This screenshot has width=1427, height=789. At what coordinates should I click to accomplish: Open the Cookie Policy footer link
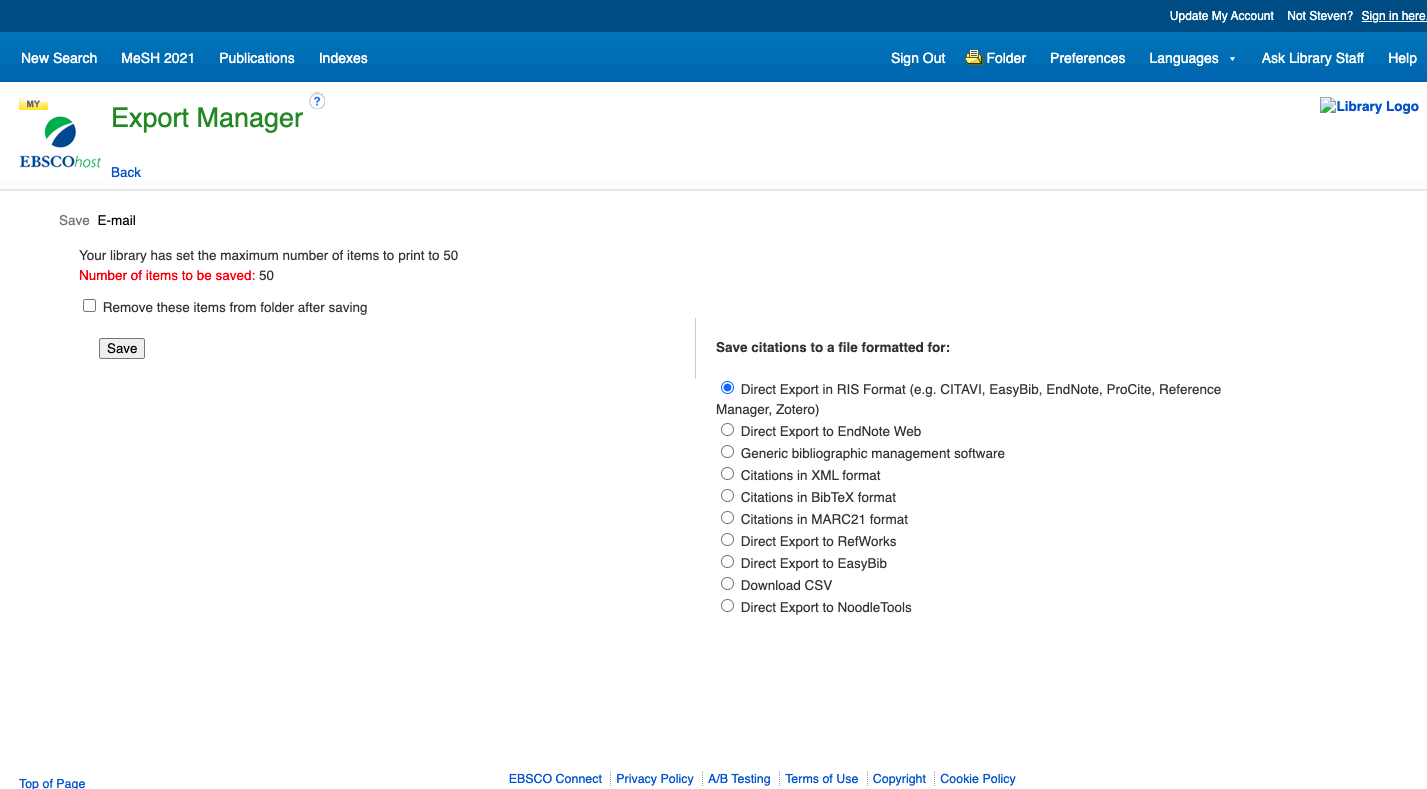(x=978, y=779)
